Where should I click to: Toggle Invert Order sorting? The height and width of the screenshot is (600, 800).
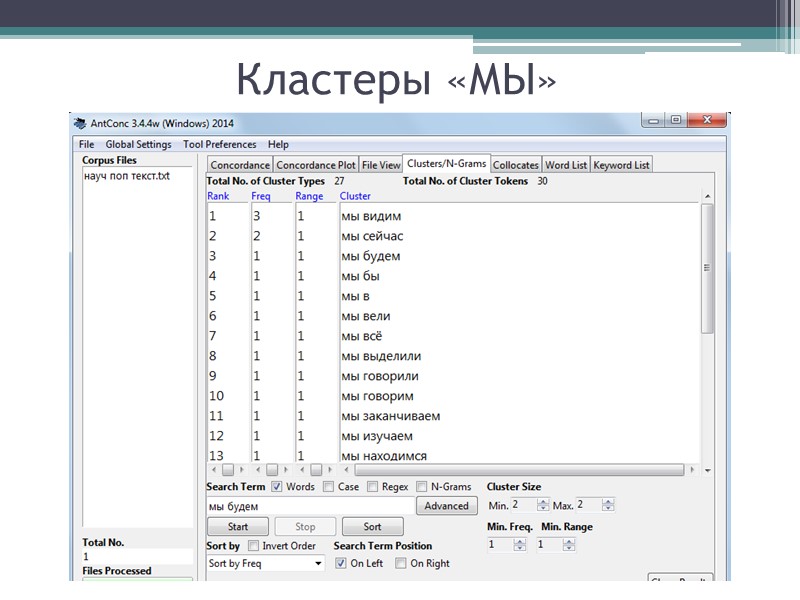(255, 546)
